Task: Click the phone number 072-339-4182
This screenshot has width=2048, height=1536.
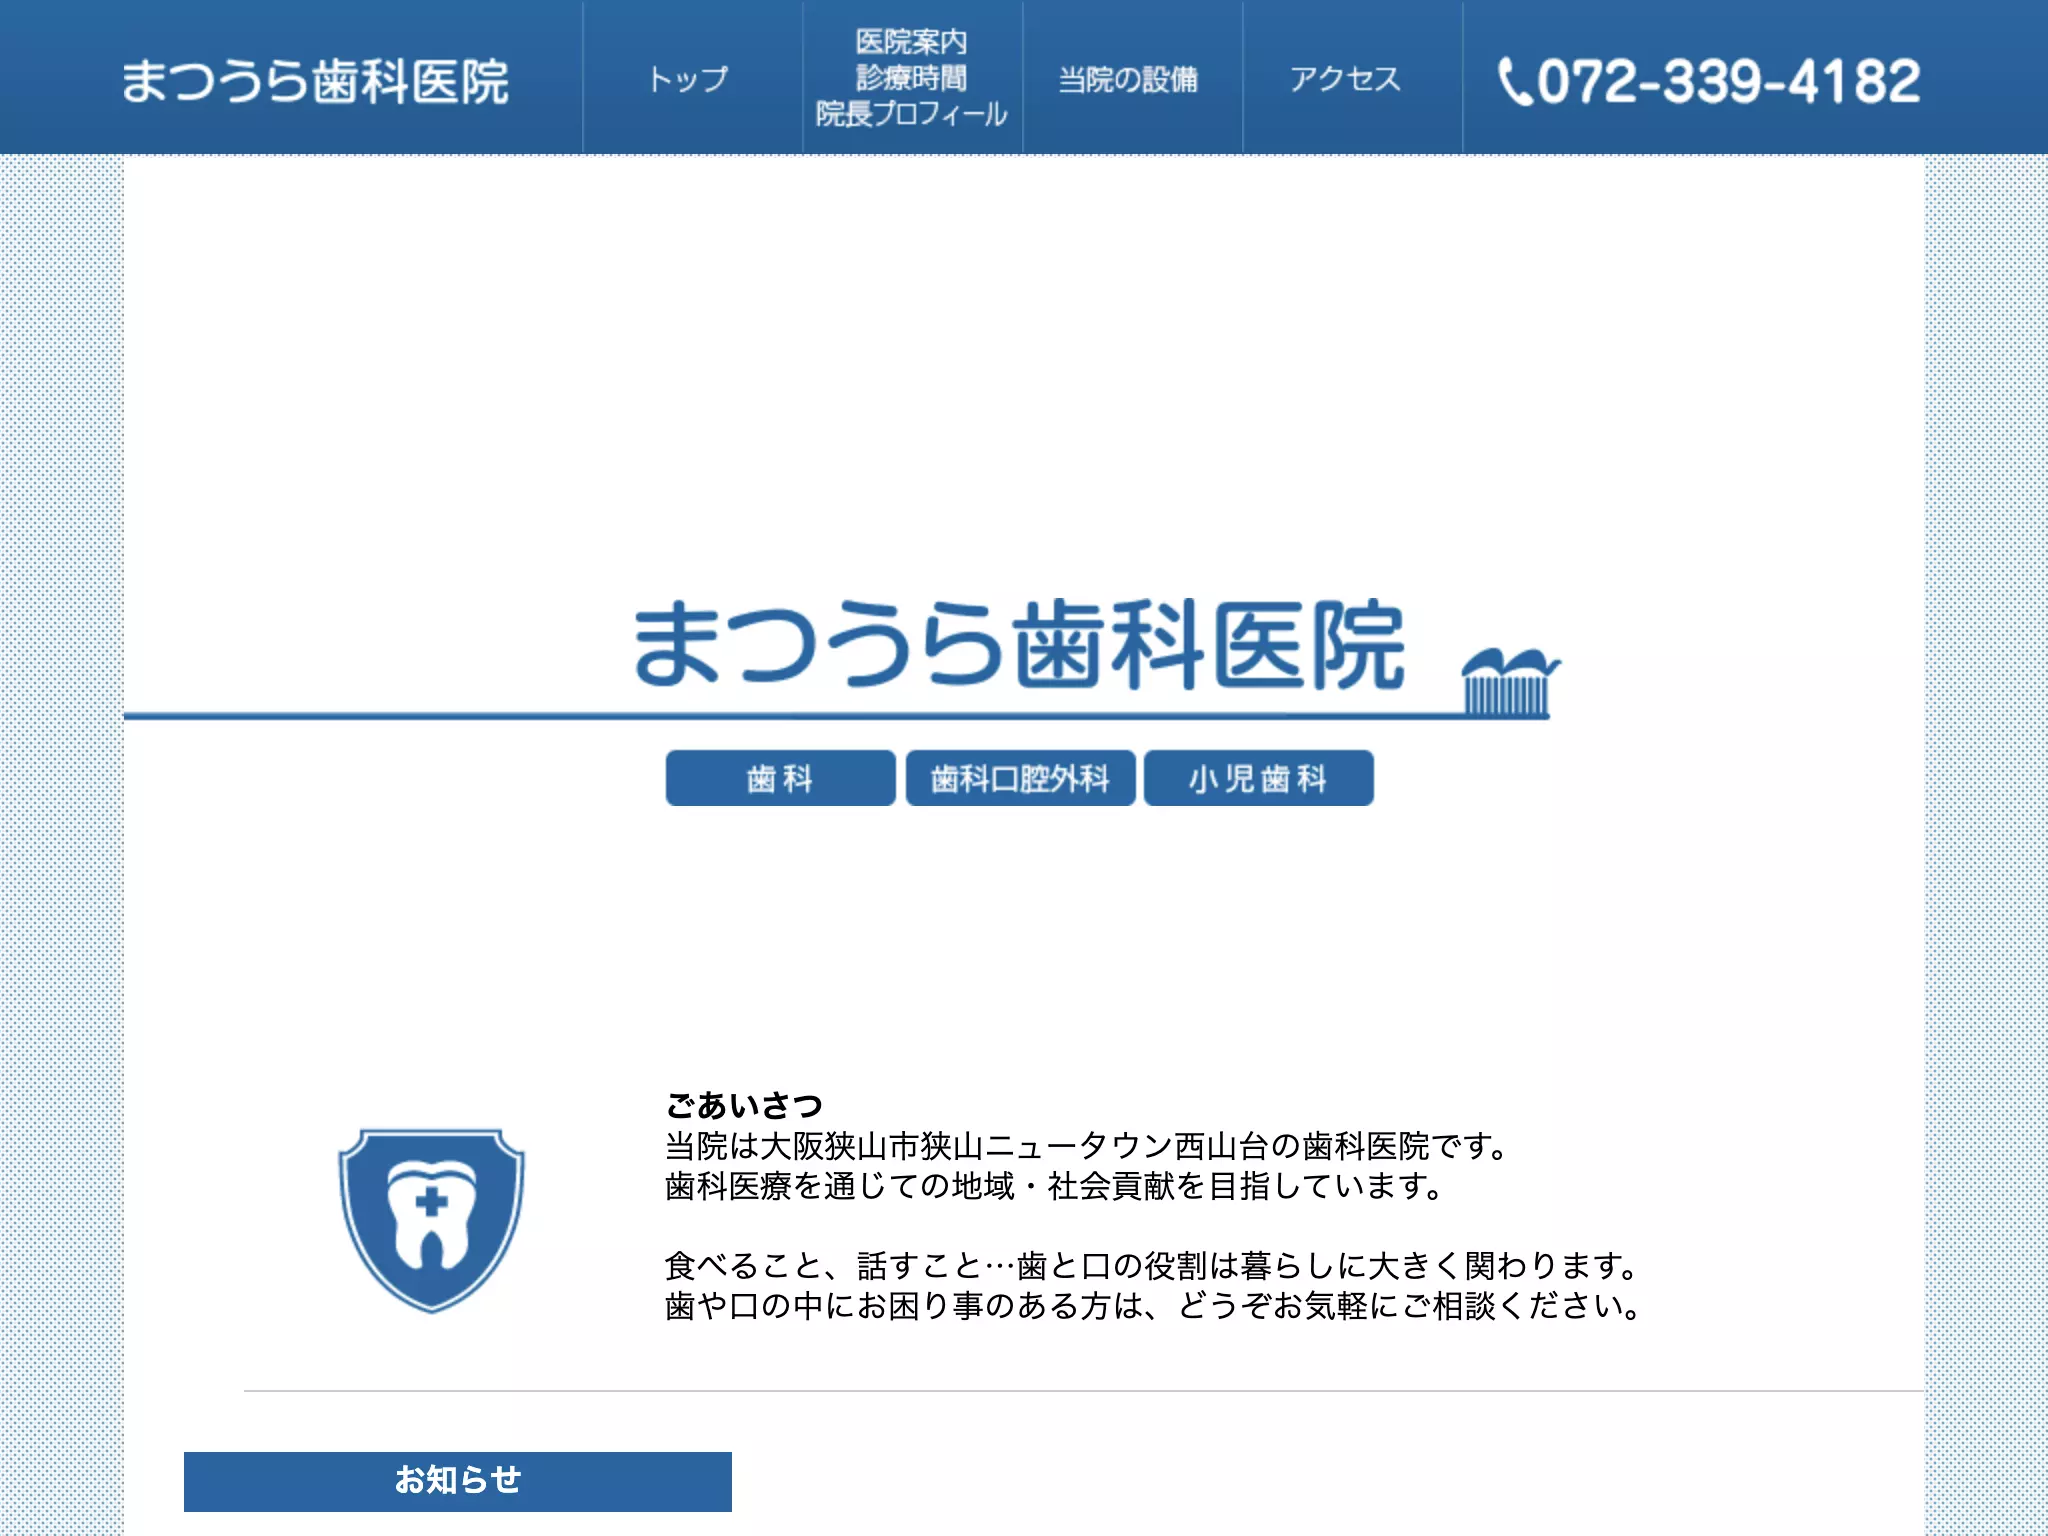Action: [1728, 81]
